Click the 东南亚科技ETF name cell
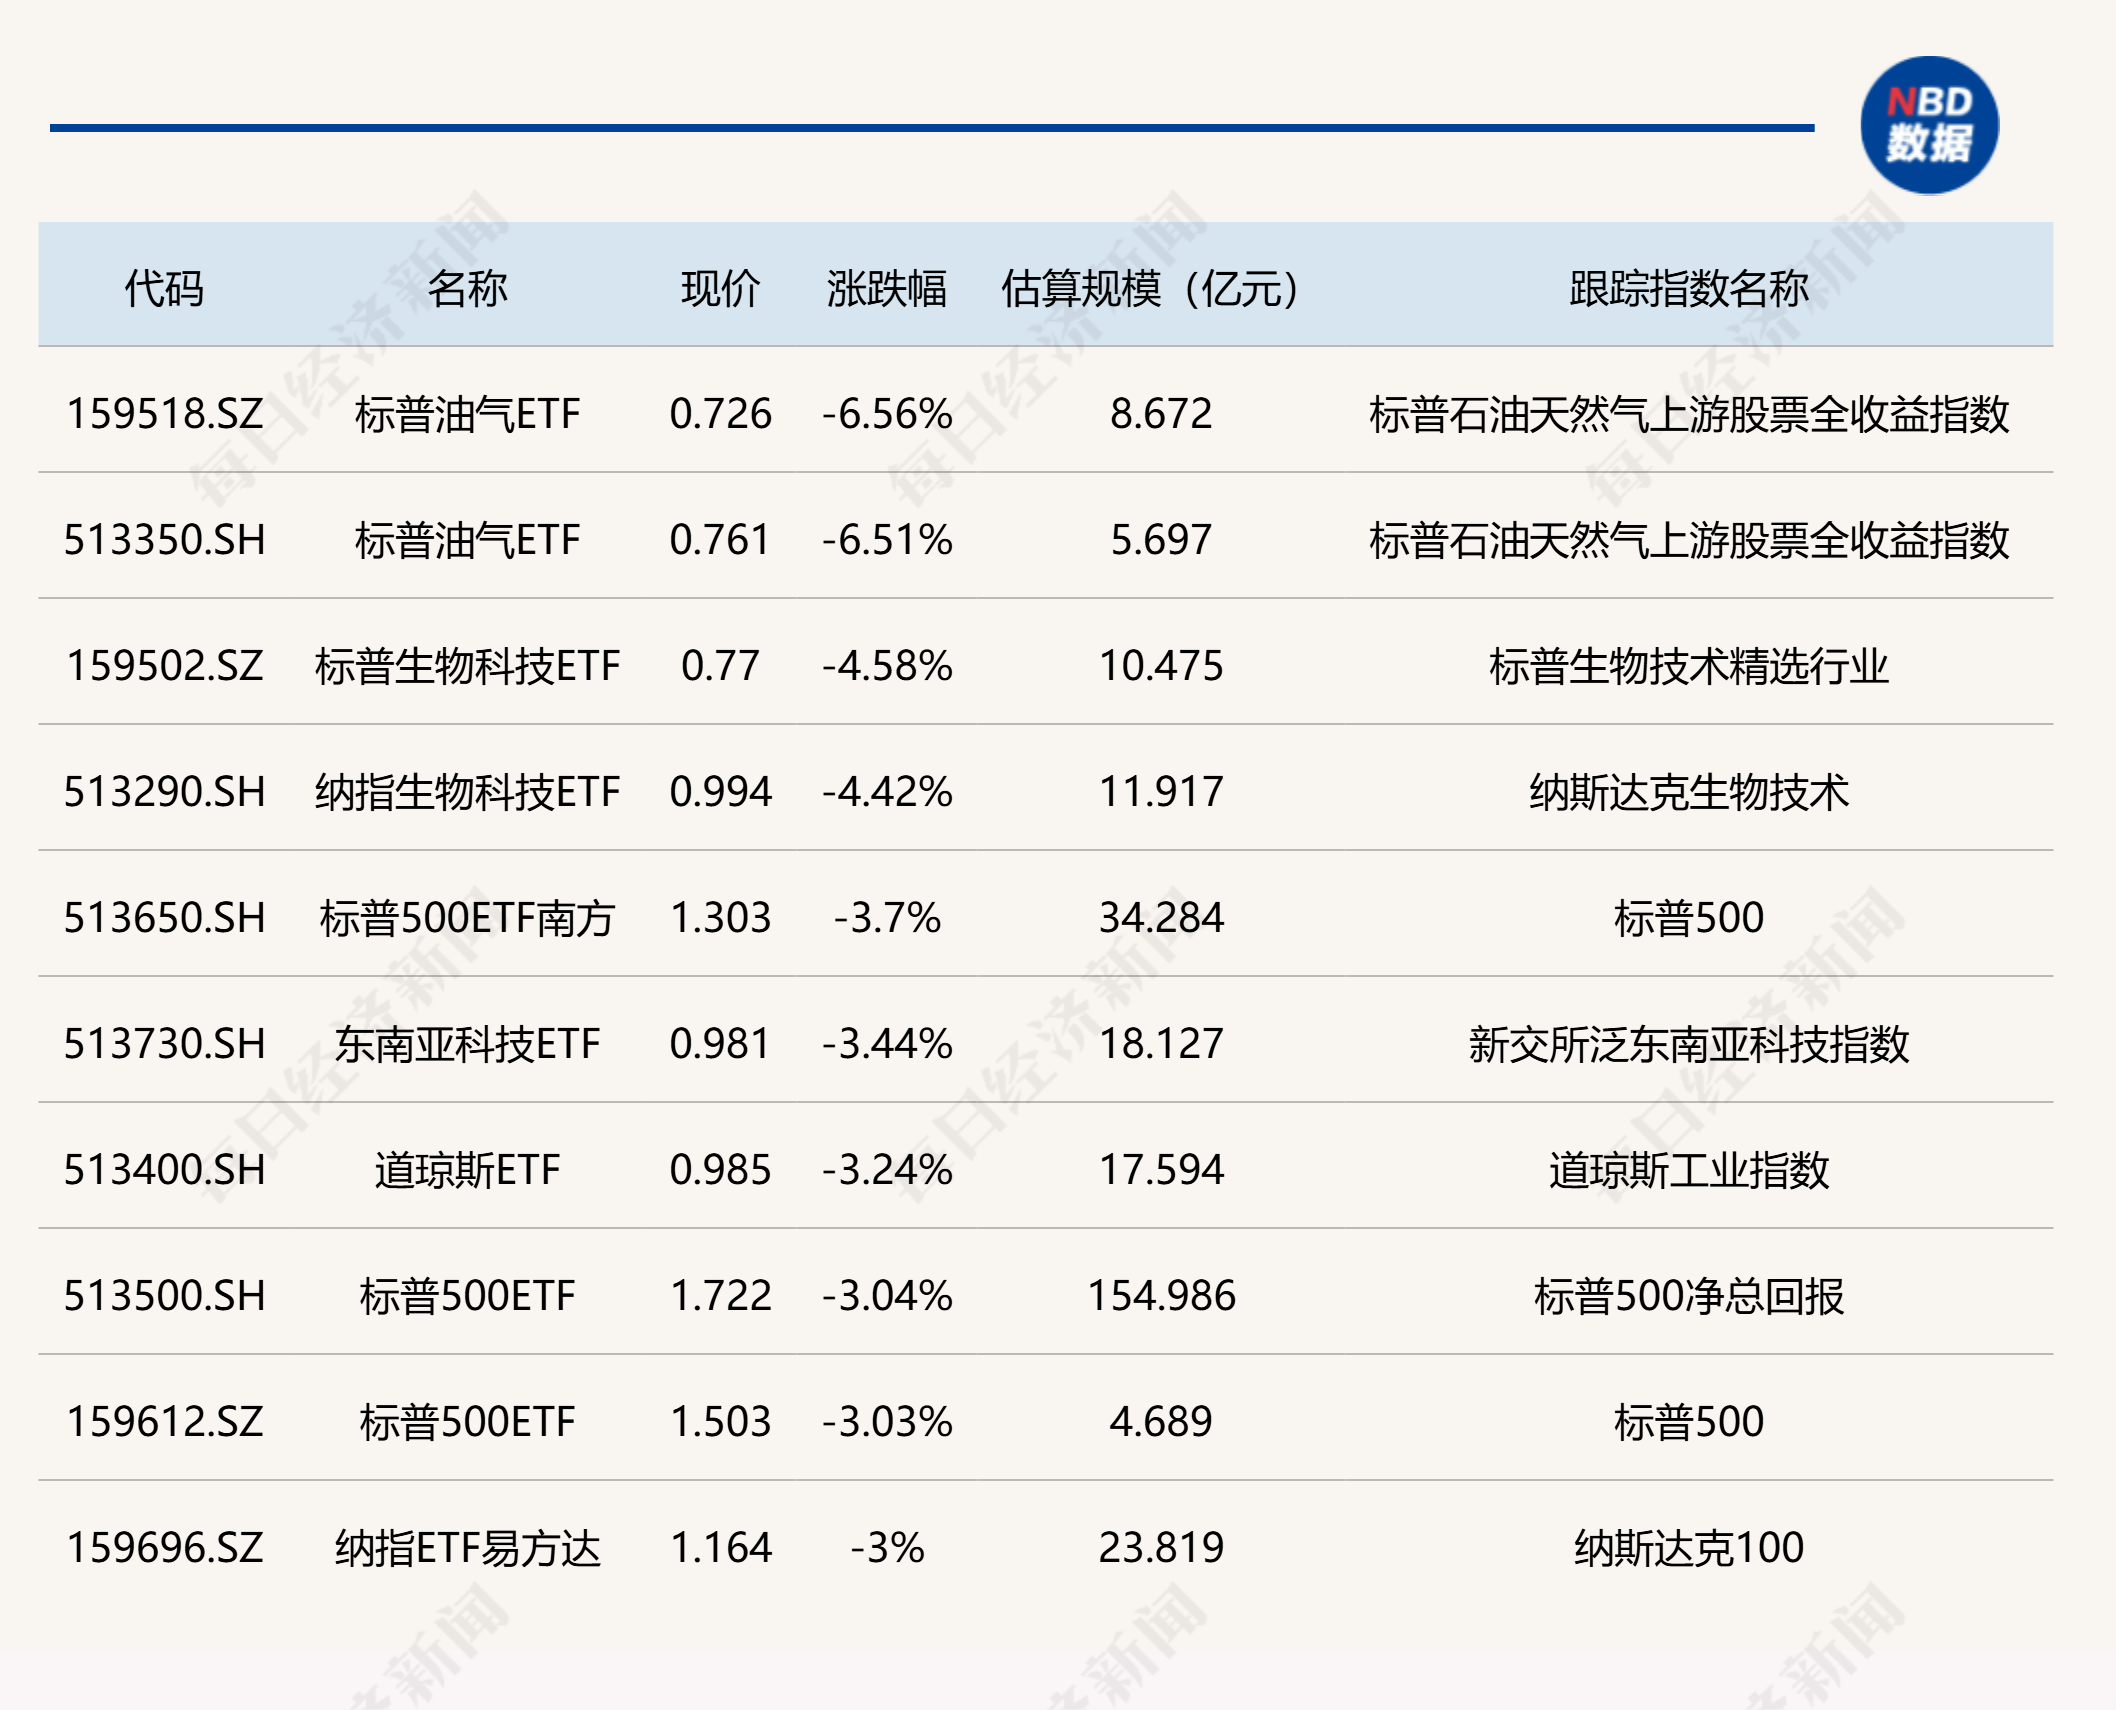The width and height of the screenshot is (2116, 1710). [467, 1044]
